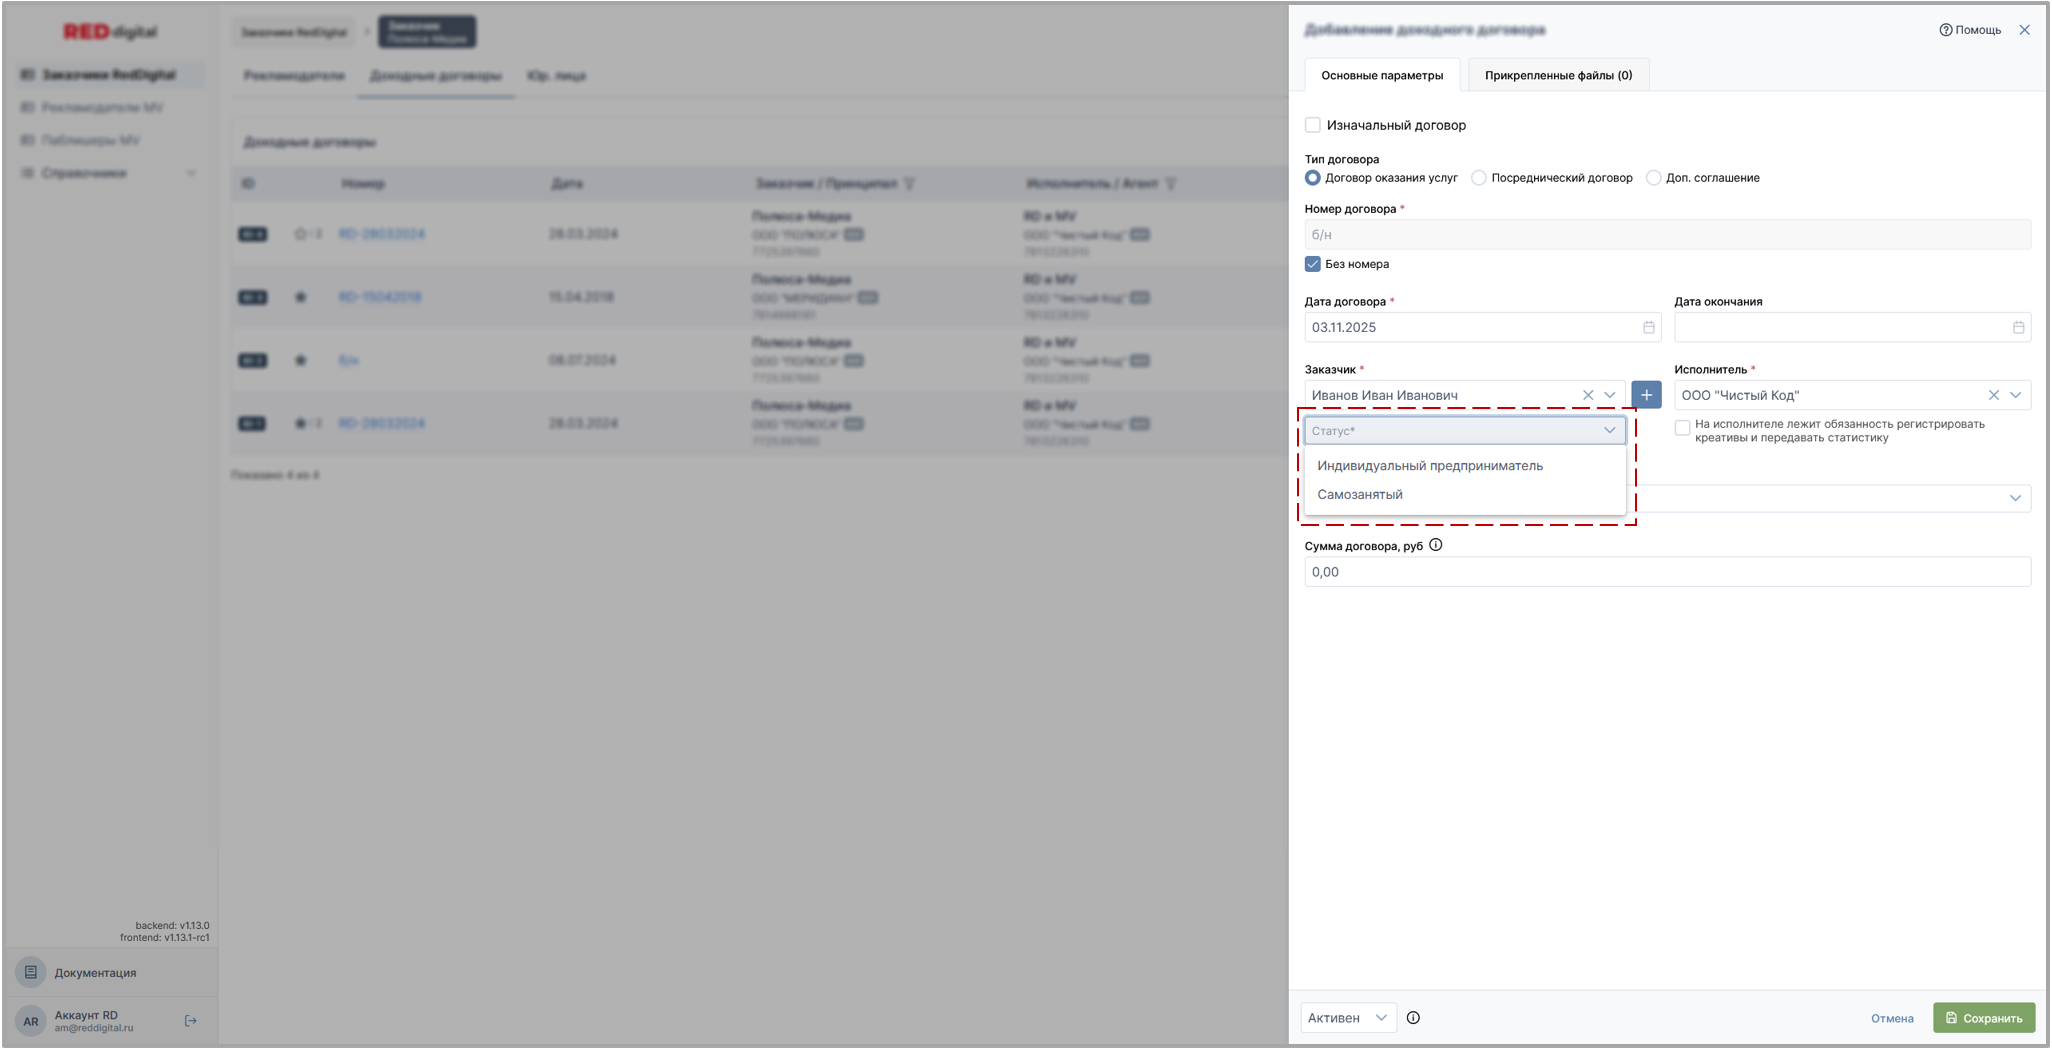Click into the Сумма договора input field
Screen dimensions: 2052x1050
pos(1666,572)
